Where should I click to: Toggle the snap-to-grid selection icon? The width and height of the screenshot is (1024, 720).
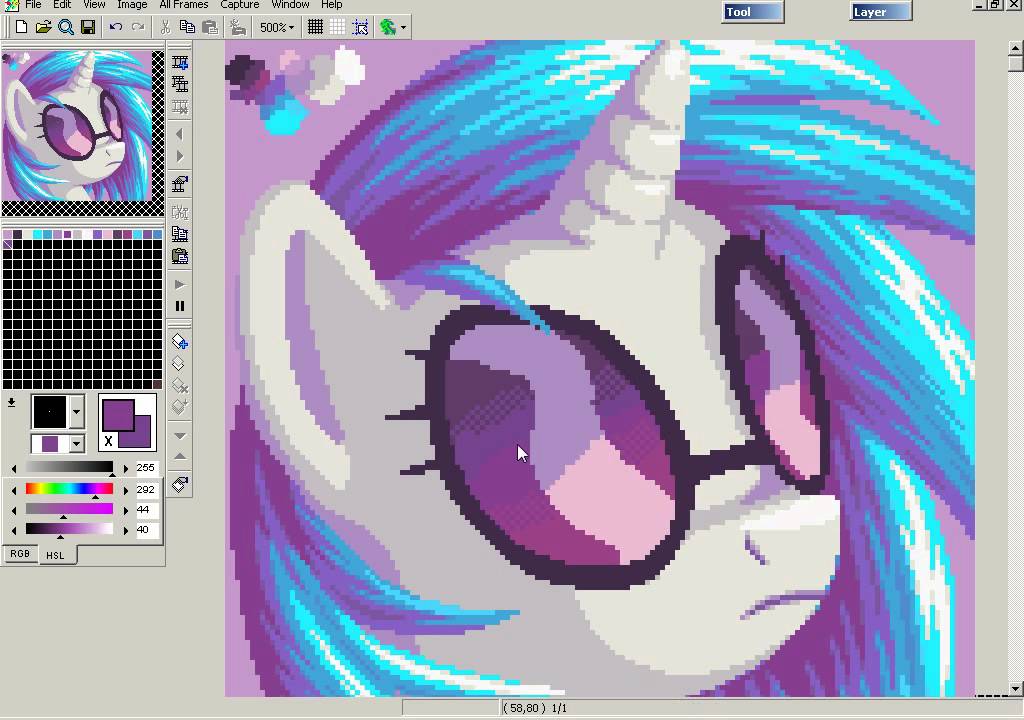pos(360,27)
